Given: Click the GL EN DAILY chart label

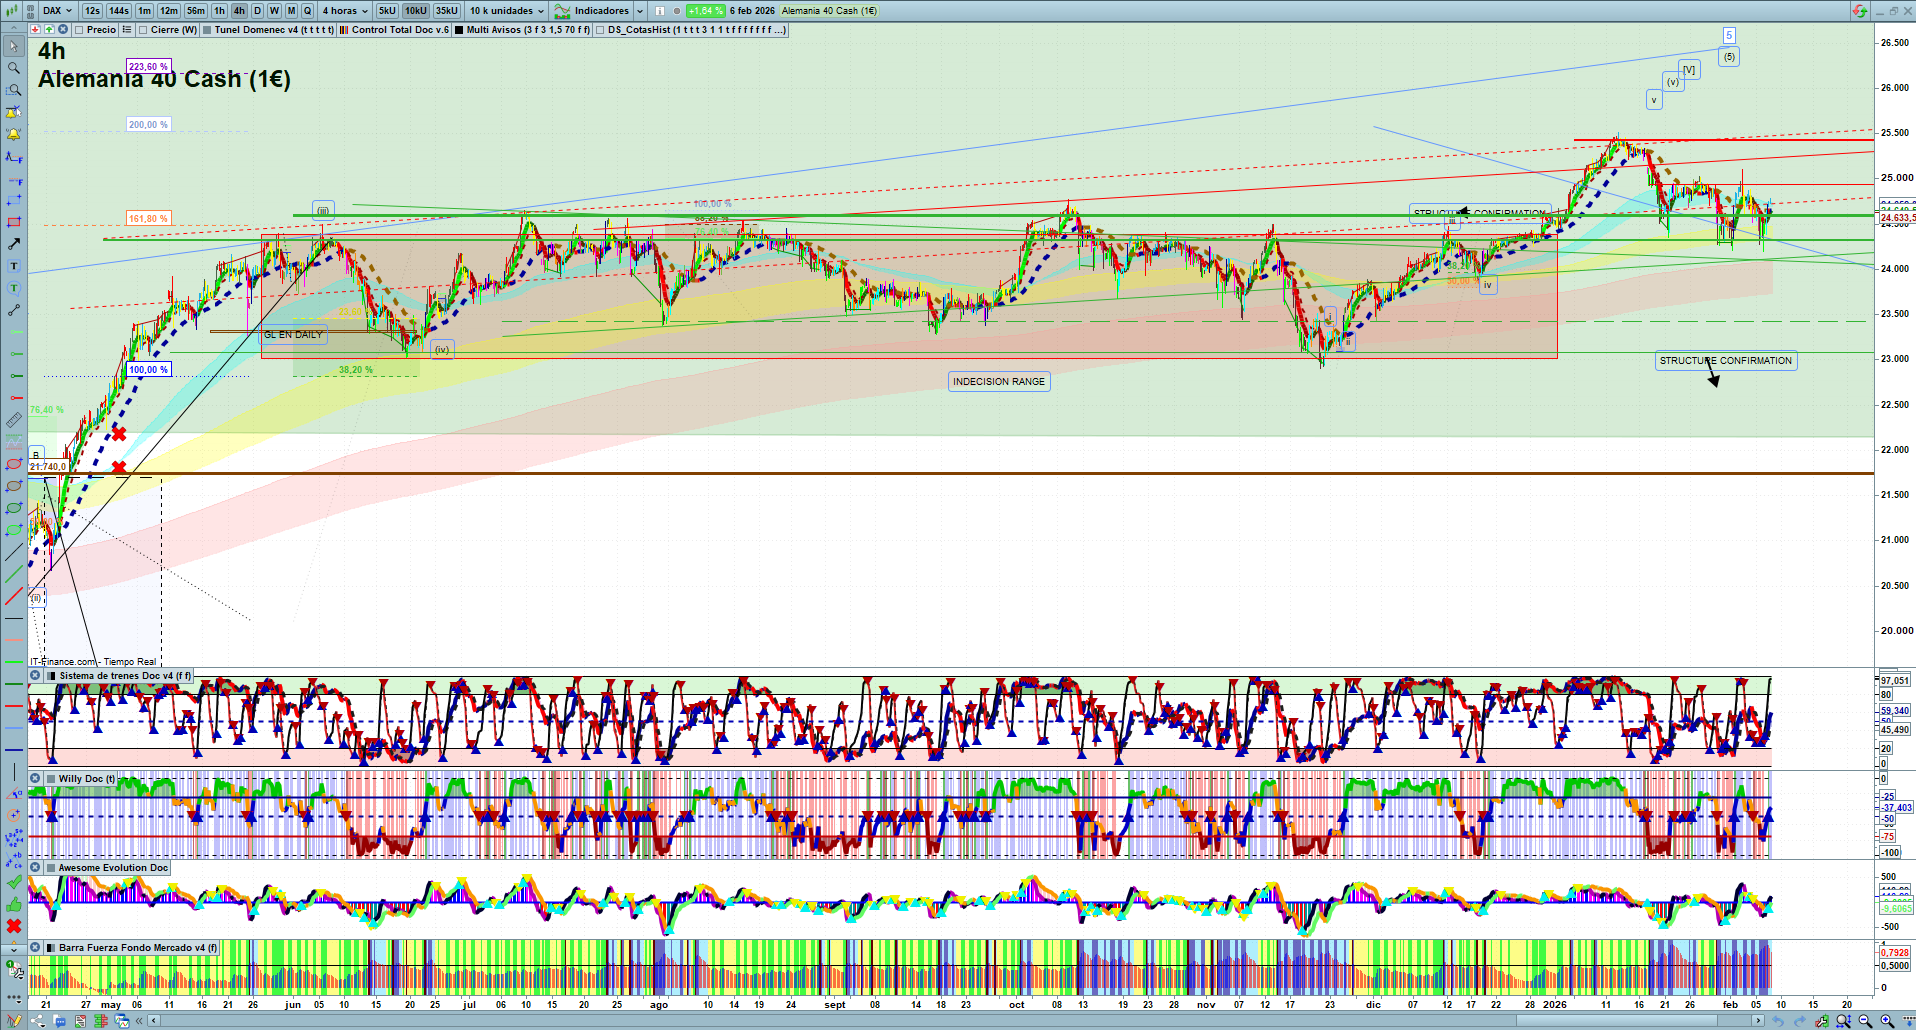Looking at the screenshot, I should click(x=294, y=335).
